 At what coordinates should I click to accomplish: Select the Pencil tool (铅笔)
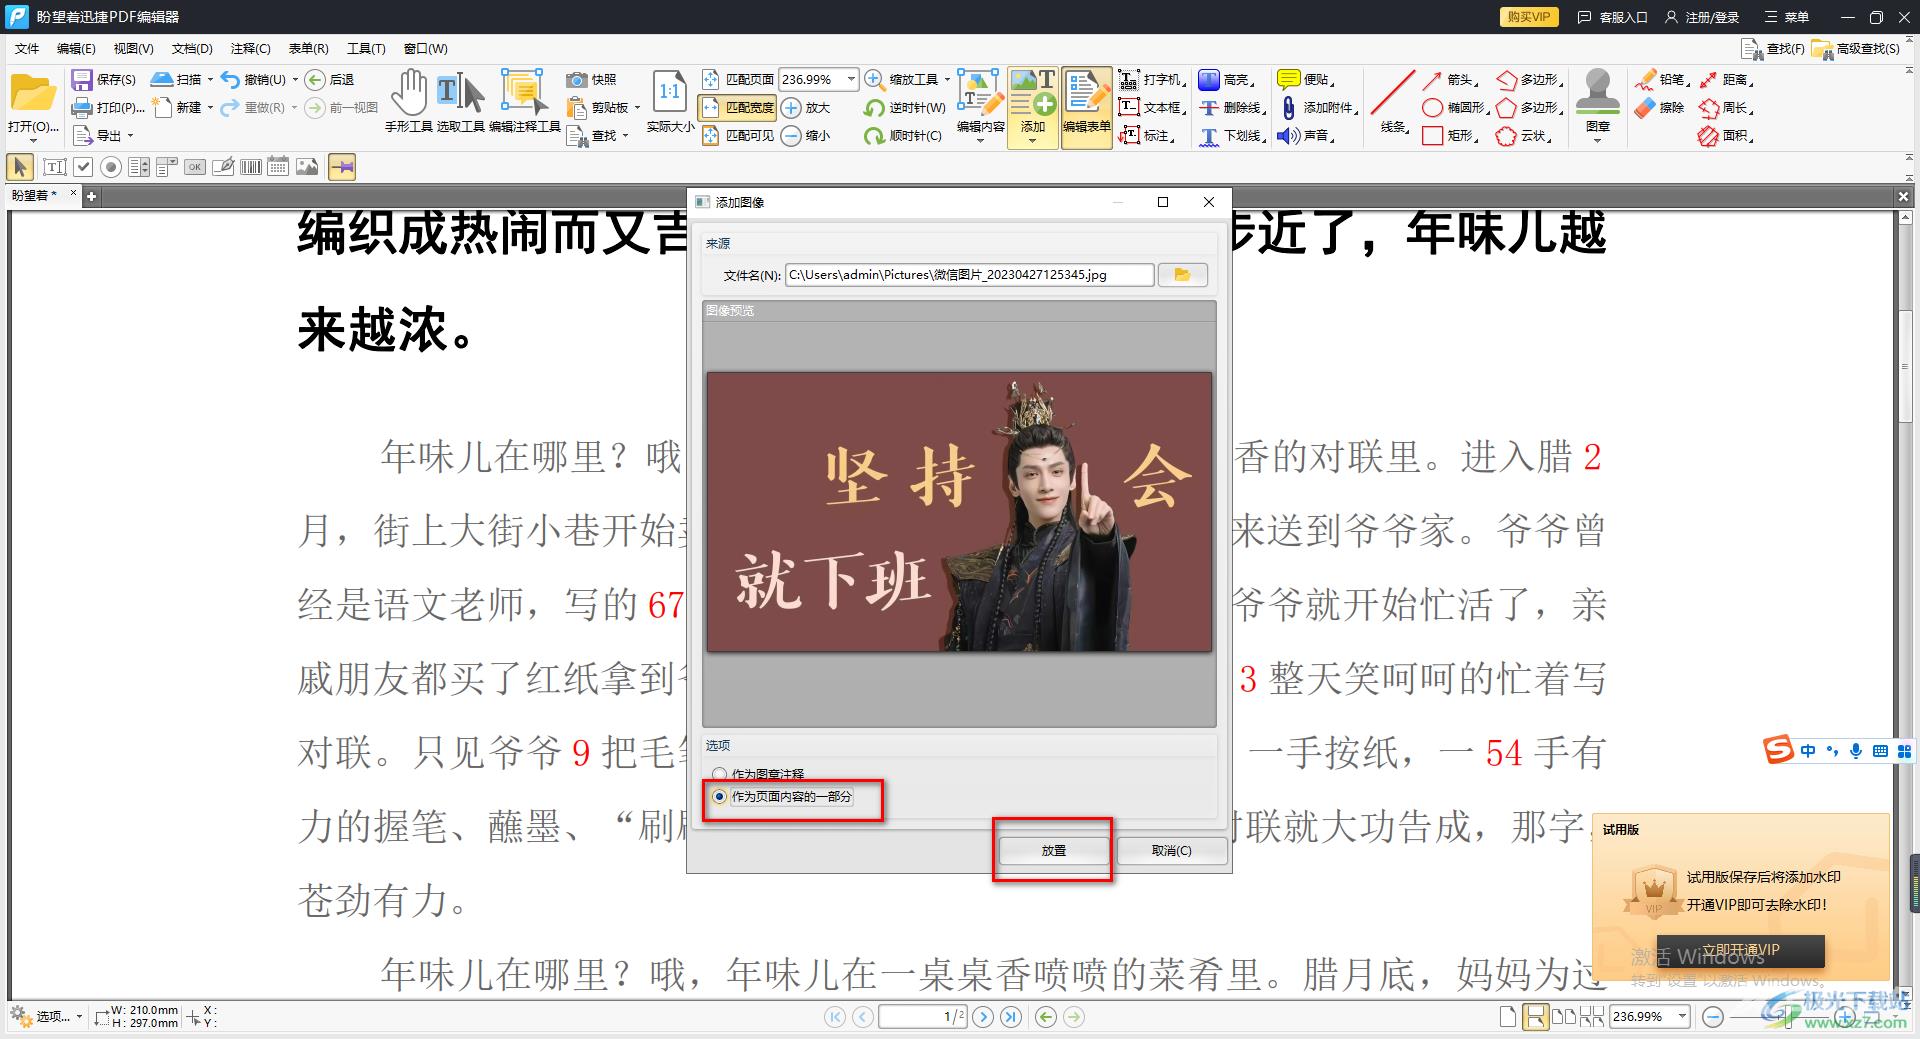pos(1661,79)
